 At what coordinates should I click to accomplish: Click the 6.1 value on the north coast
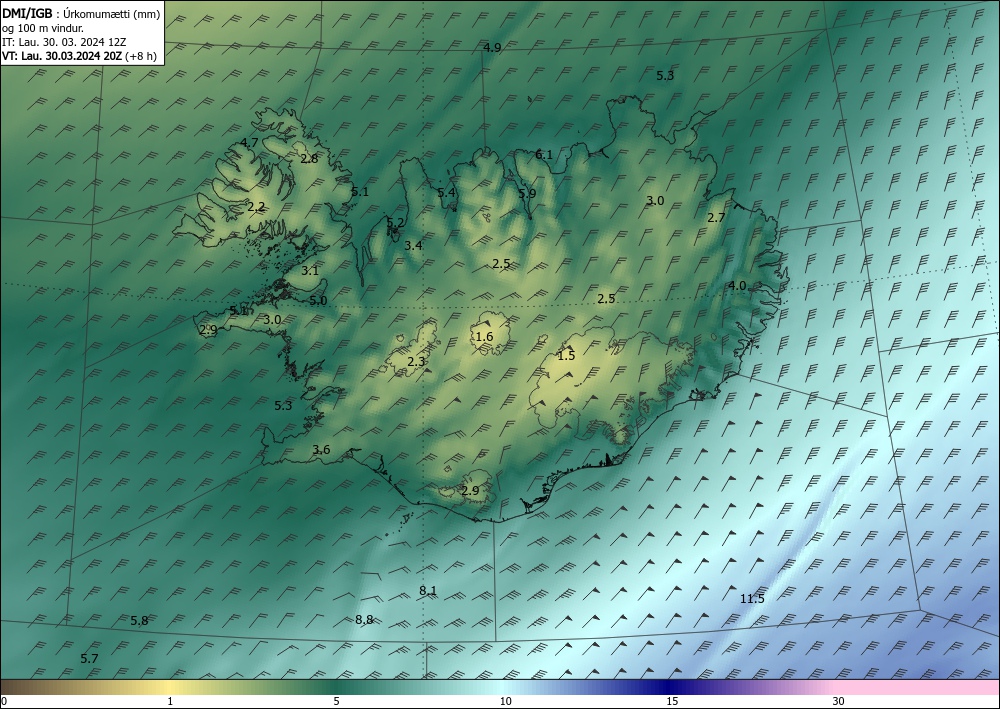tap(543, 154)
